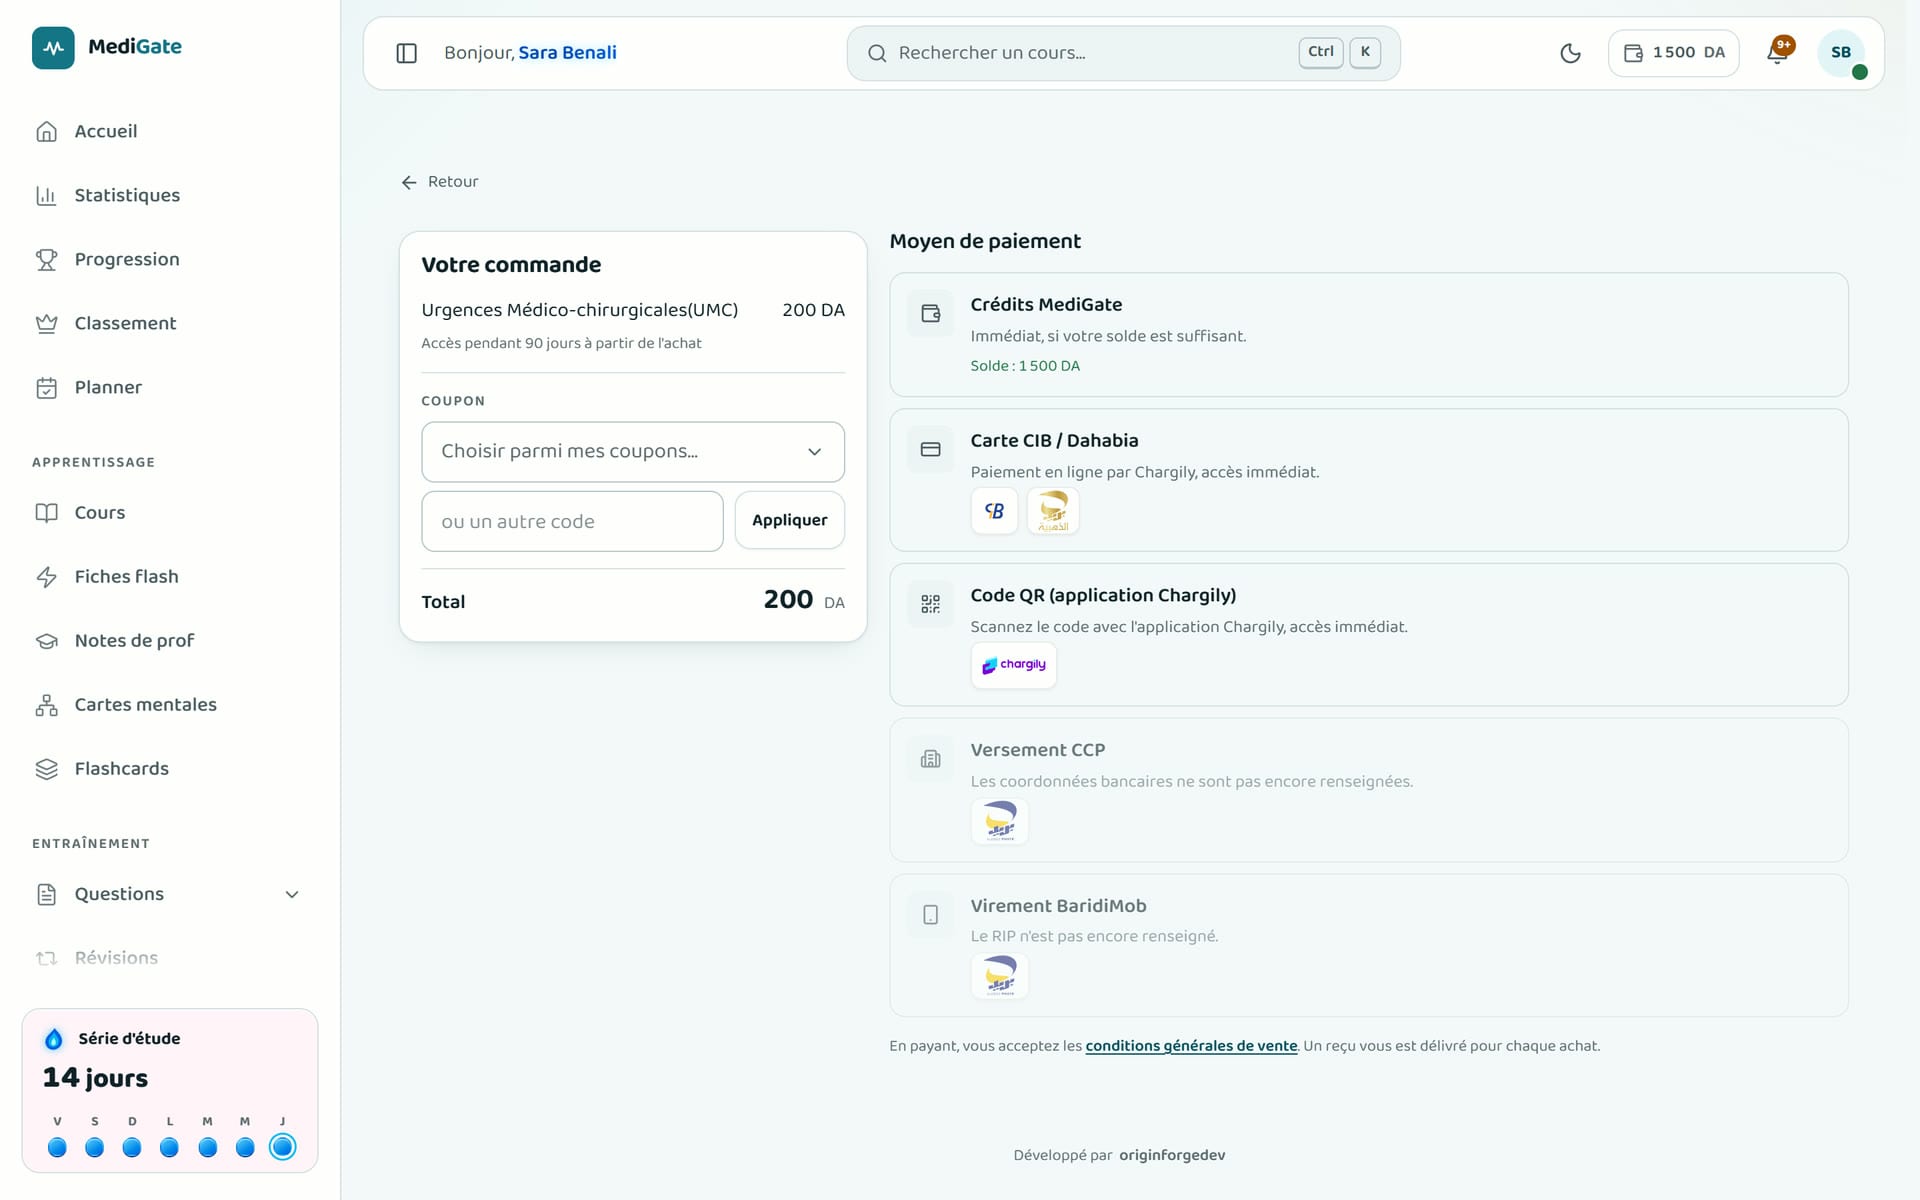Open the originforgedev developer link
1920x1200 pixels.
(1172, 1155)
